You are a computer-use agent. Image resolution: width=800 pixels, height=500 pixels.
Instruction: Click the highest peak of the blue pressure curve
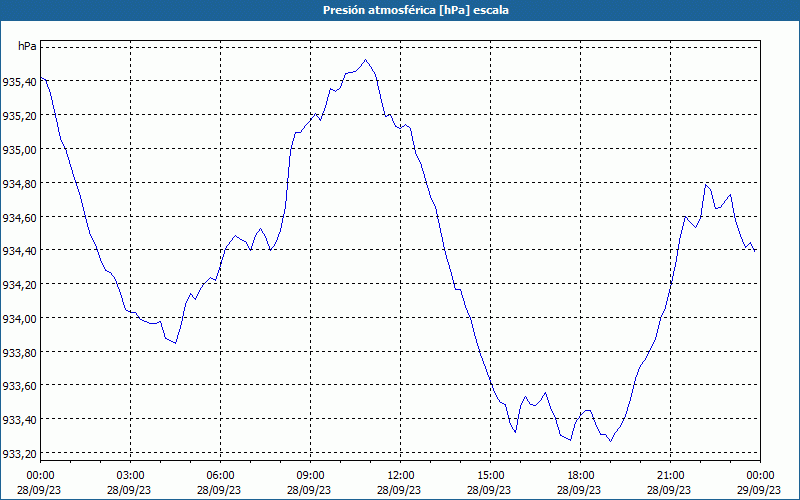[x=365, y=60]
